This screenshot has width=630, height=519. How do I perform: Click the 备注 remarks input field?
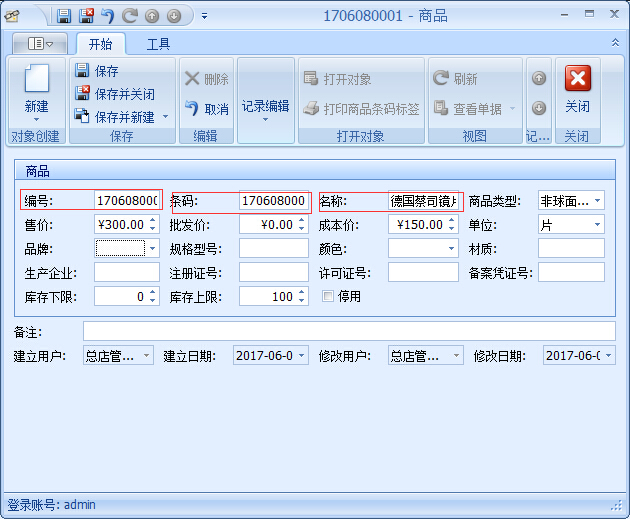point(349,331)
